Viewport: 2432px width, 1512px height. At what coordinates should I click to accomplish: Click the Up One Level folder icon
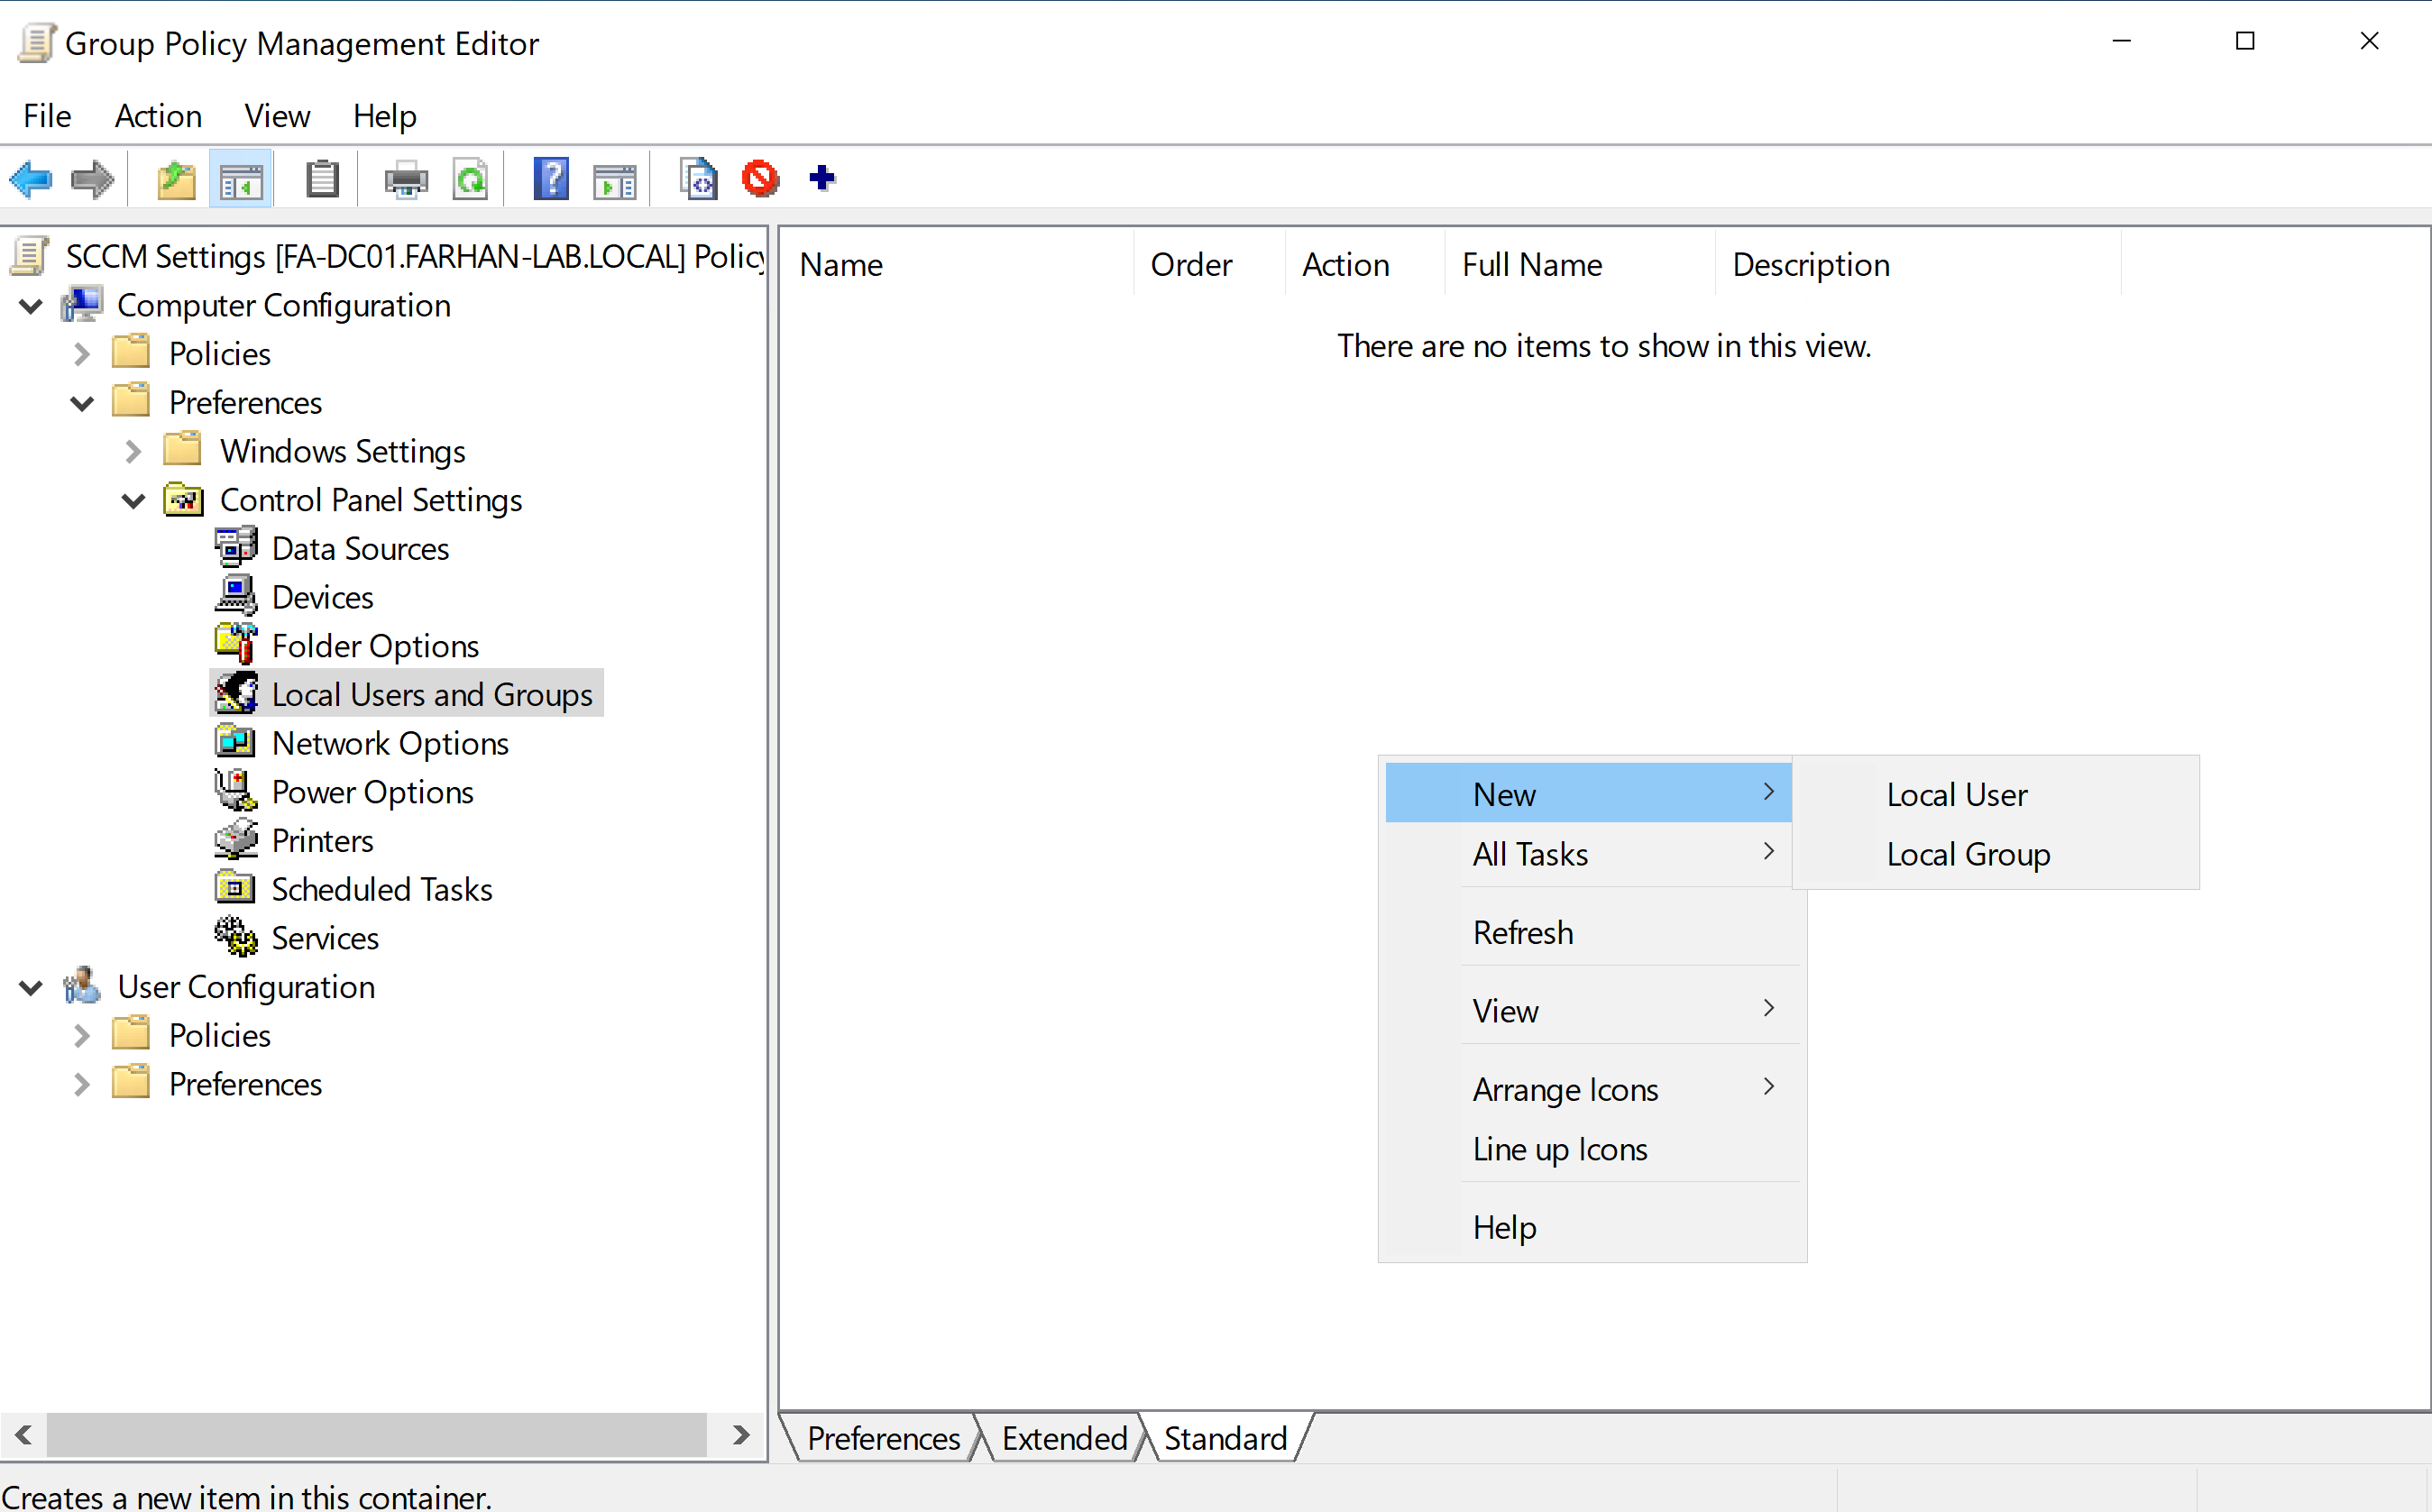click(176, 180)
